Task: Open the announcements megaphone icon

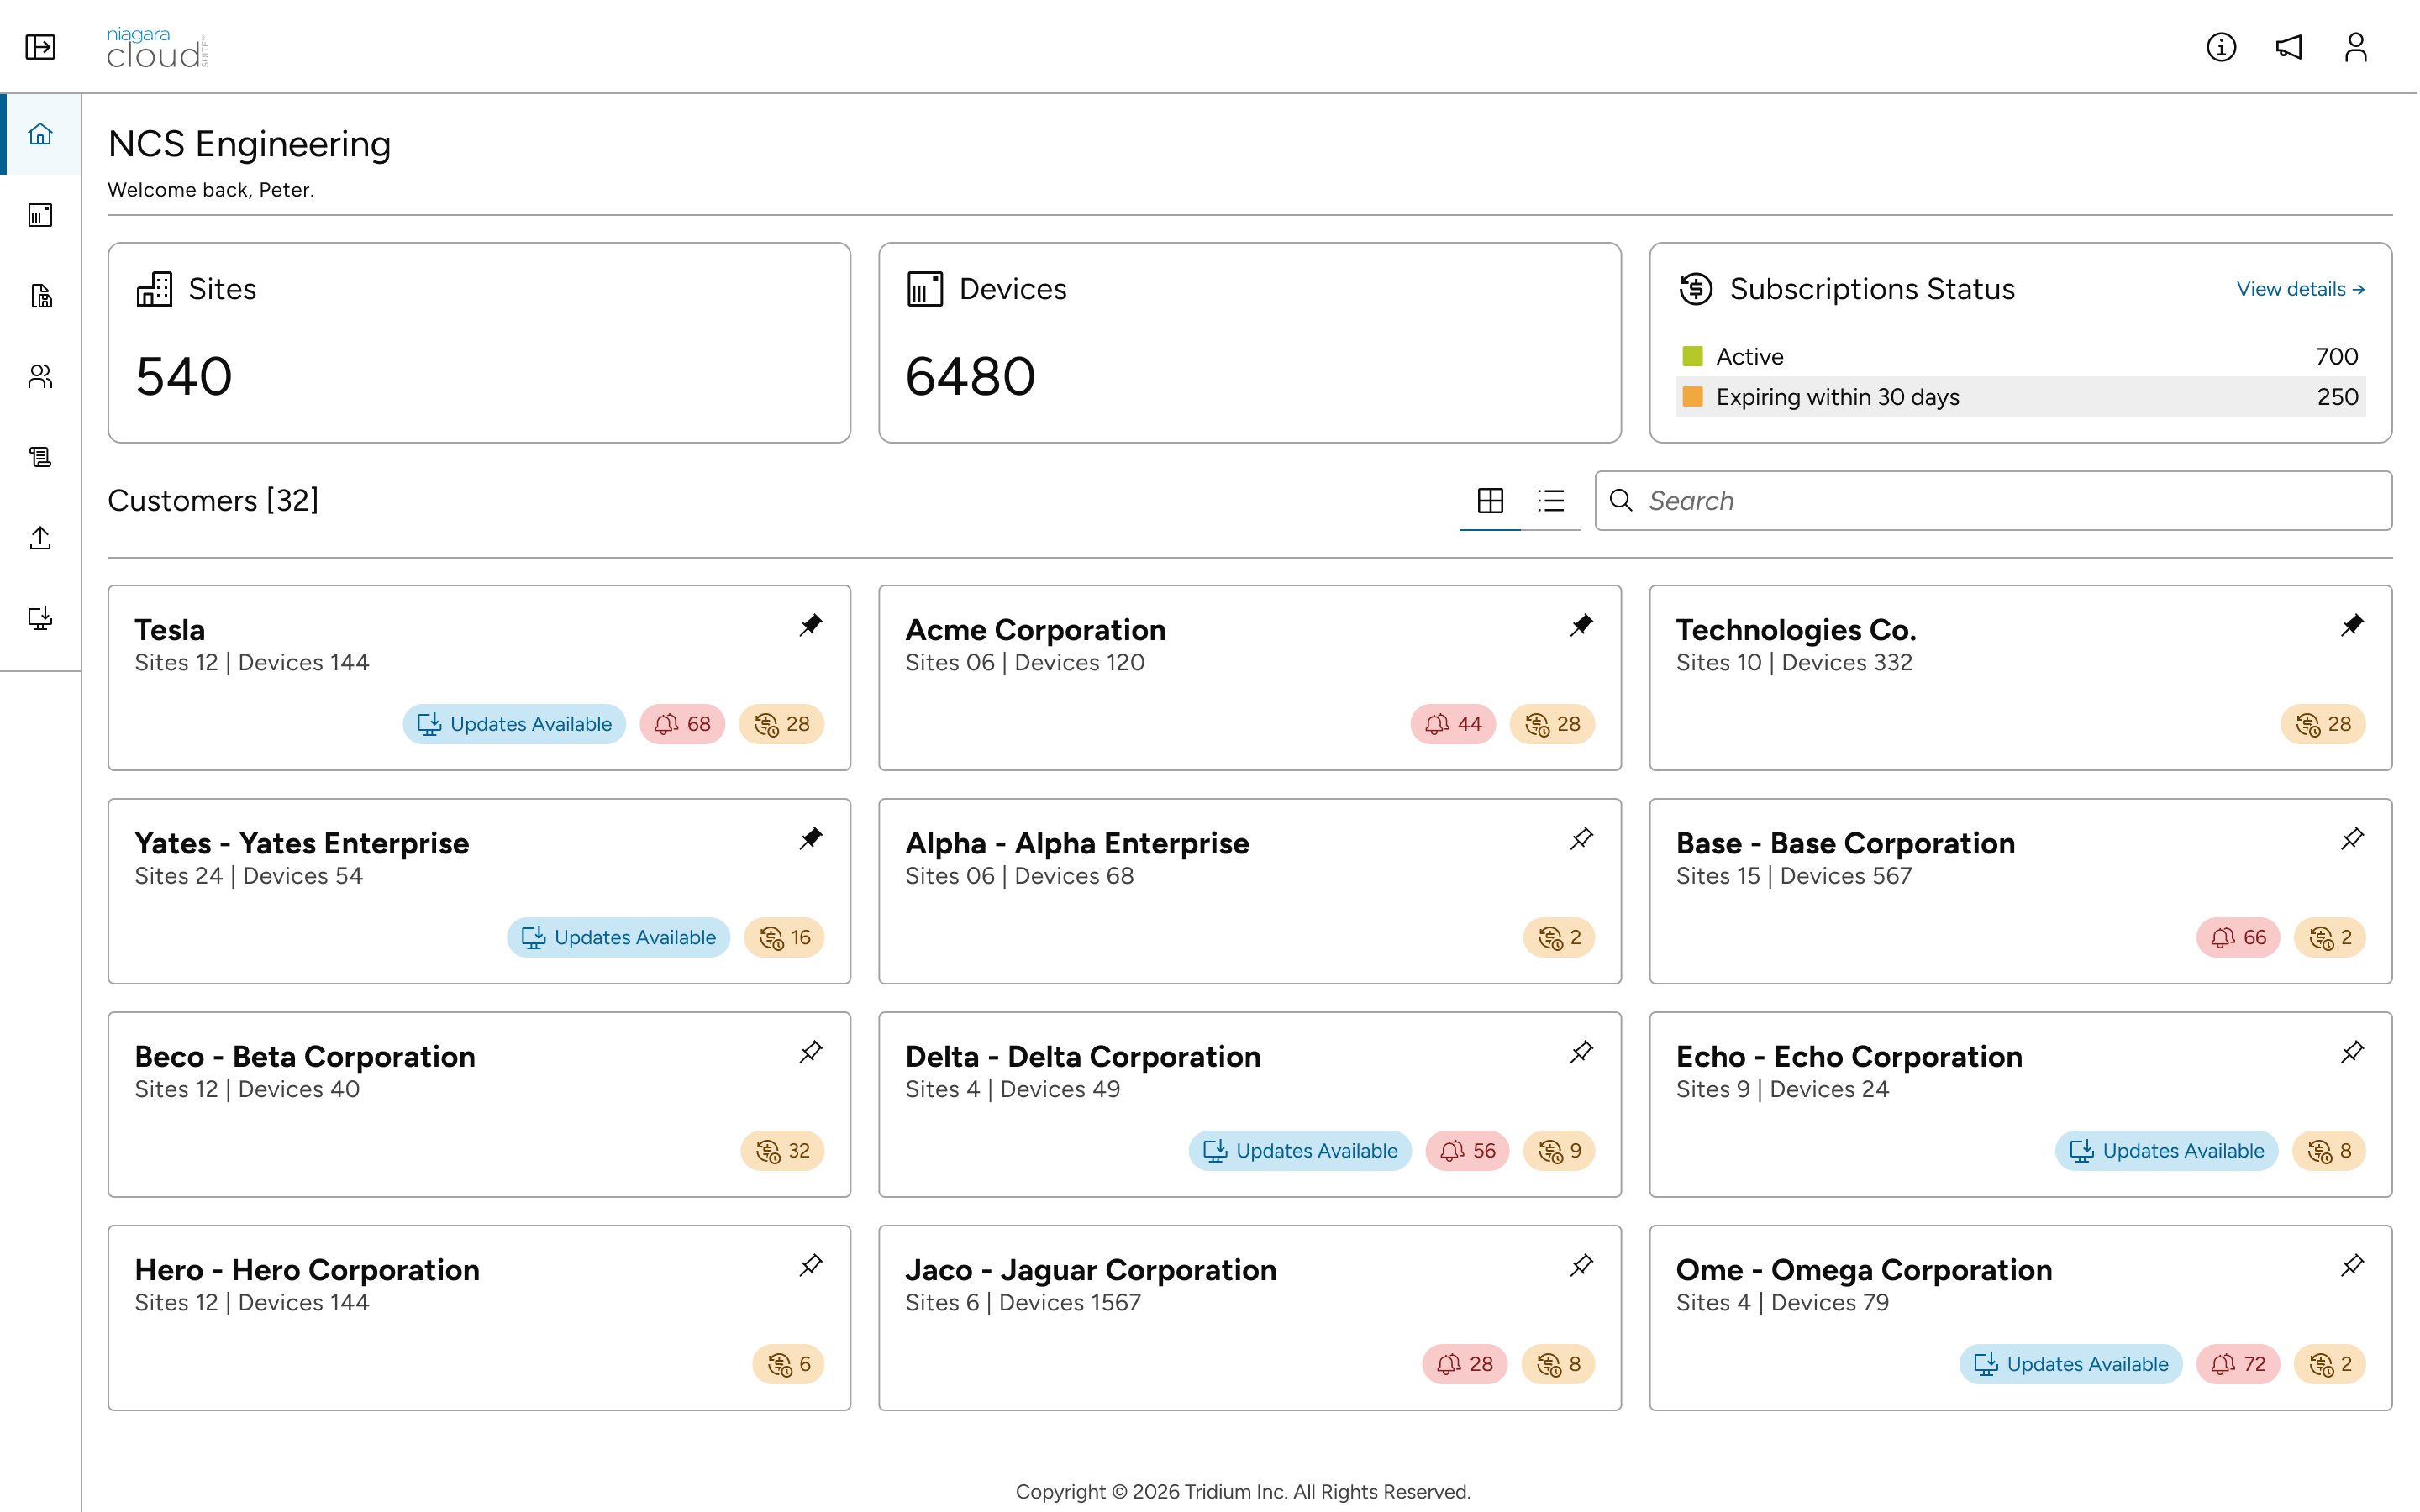Action: click(2289, 47)
